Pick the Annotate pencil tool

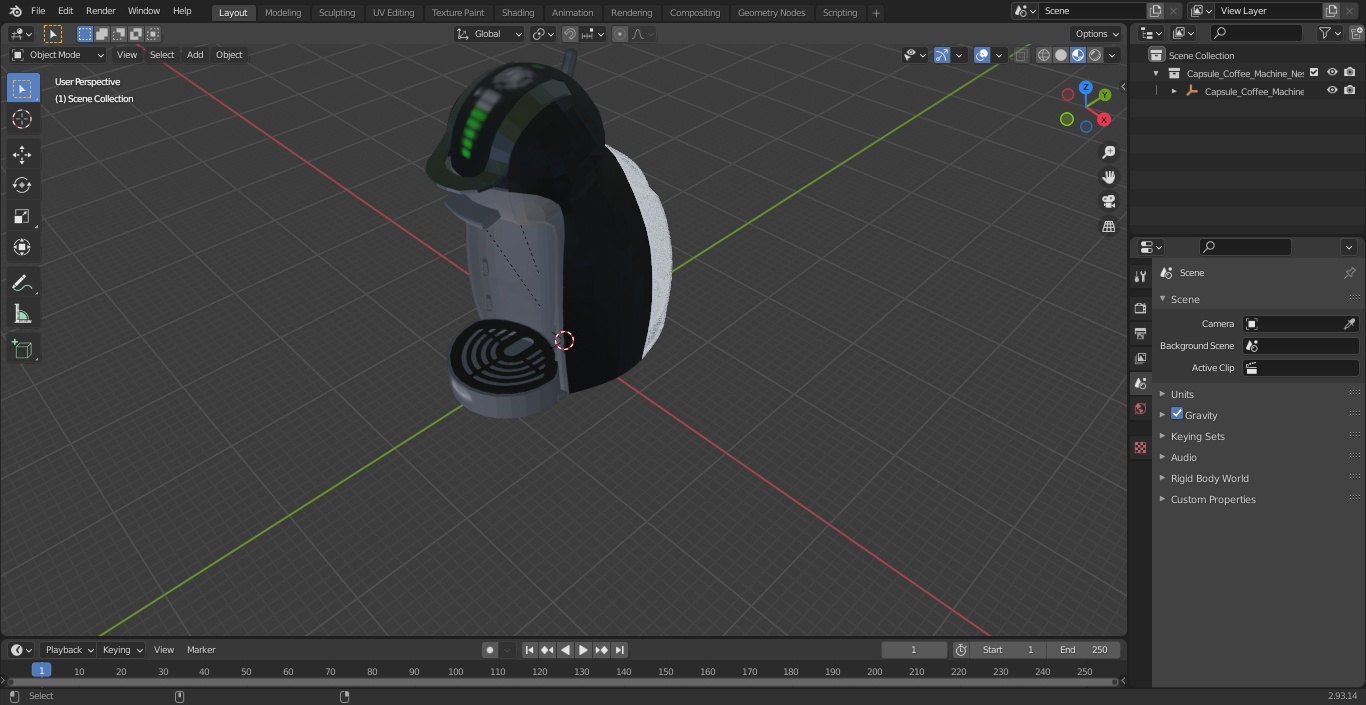click(x=22, y=284)
